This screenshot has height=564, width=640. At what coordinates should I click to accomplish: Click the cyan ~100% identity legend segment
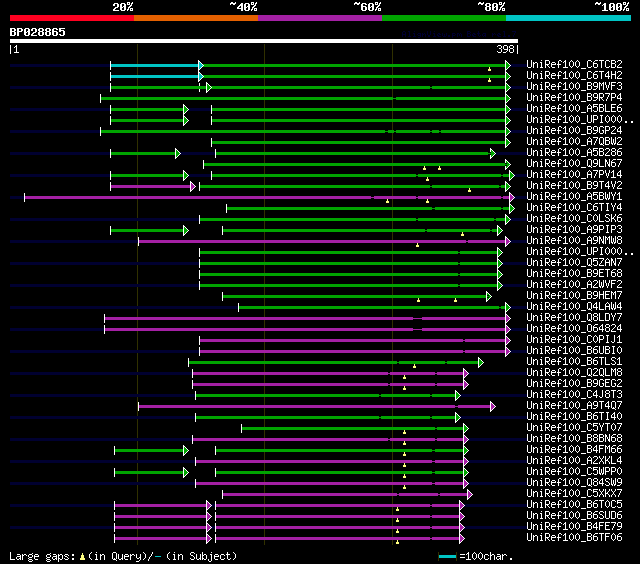[569, 18]
